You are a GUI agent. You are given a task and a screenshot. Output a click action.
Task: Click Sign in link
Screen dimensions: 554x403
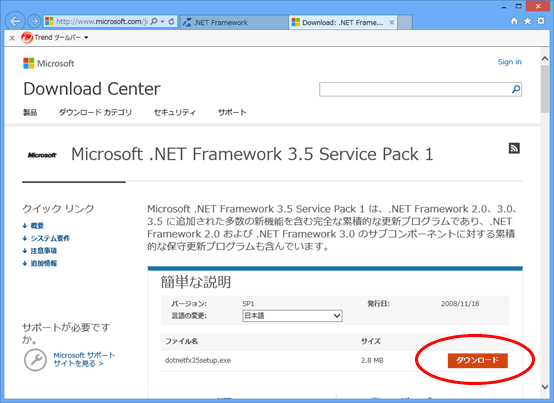(x=509, y=62)
